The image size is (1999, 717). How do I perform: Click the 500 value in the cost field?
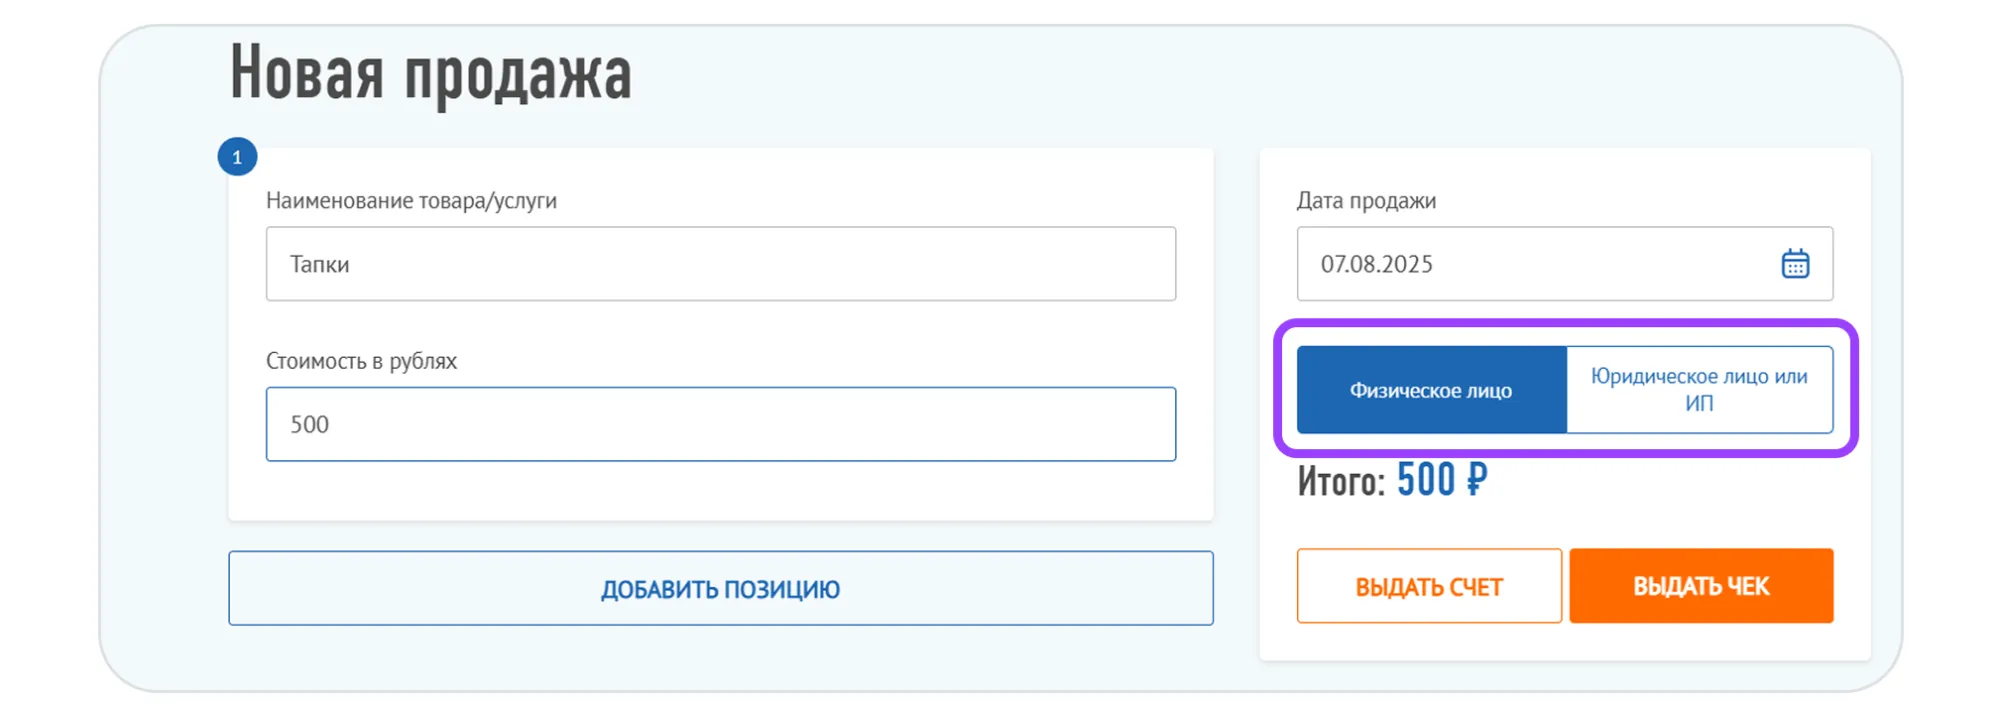click(x=309, y=425)
